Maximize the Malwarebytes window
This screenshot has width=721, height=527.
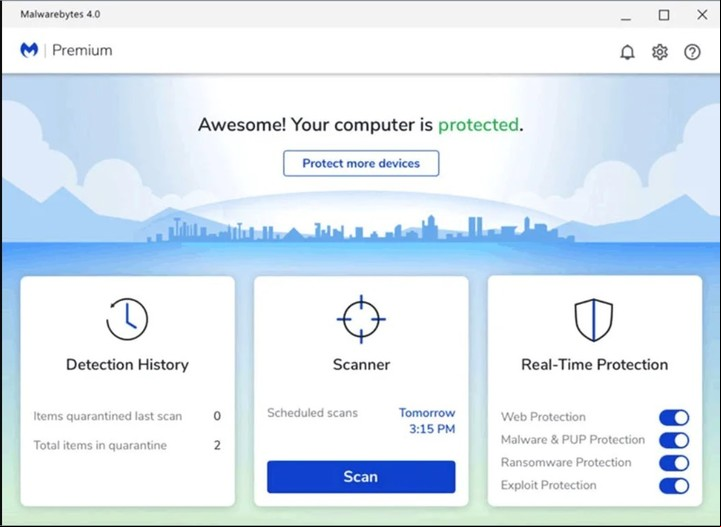tap(664, 15)
